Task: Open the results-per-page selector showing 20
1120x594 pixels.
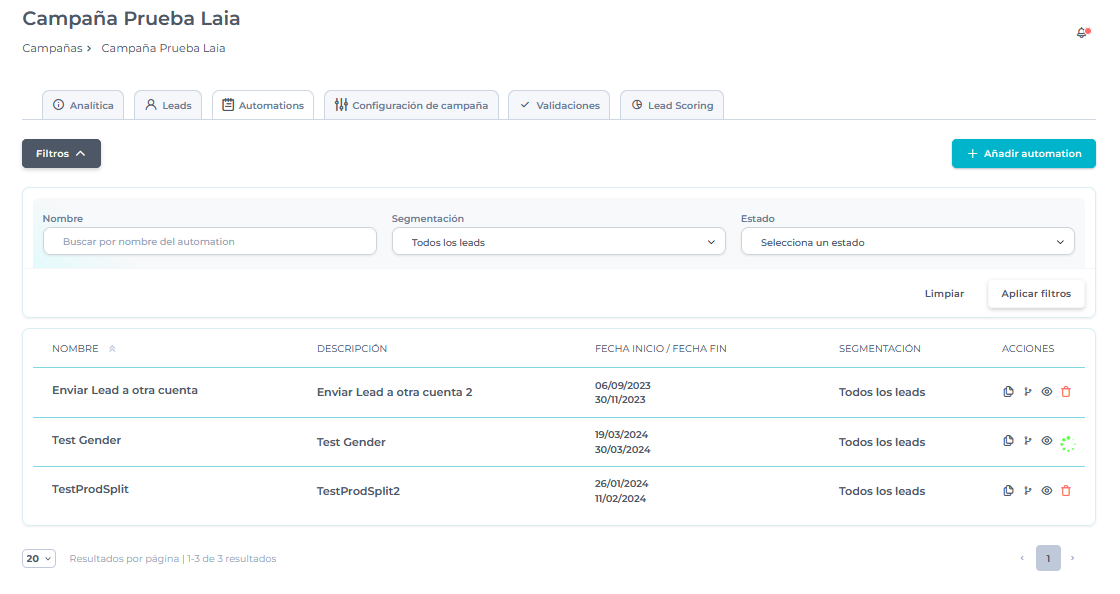Action: (x=39, y=559)
